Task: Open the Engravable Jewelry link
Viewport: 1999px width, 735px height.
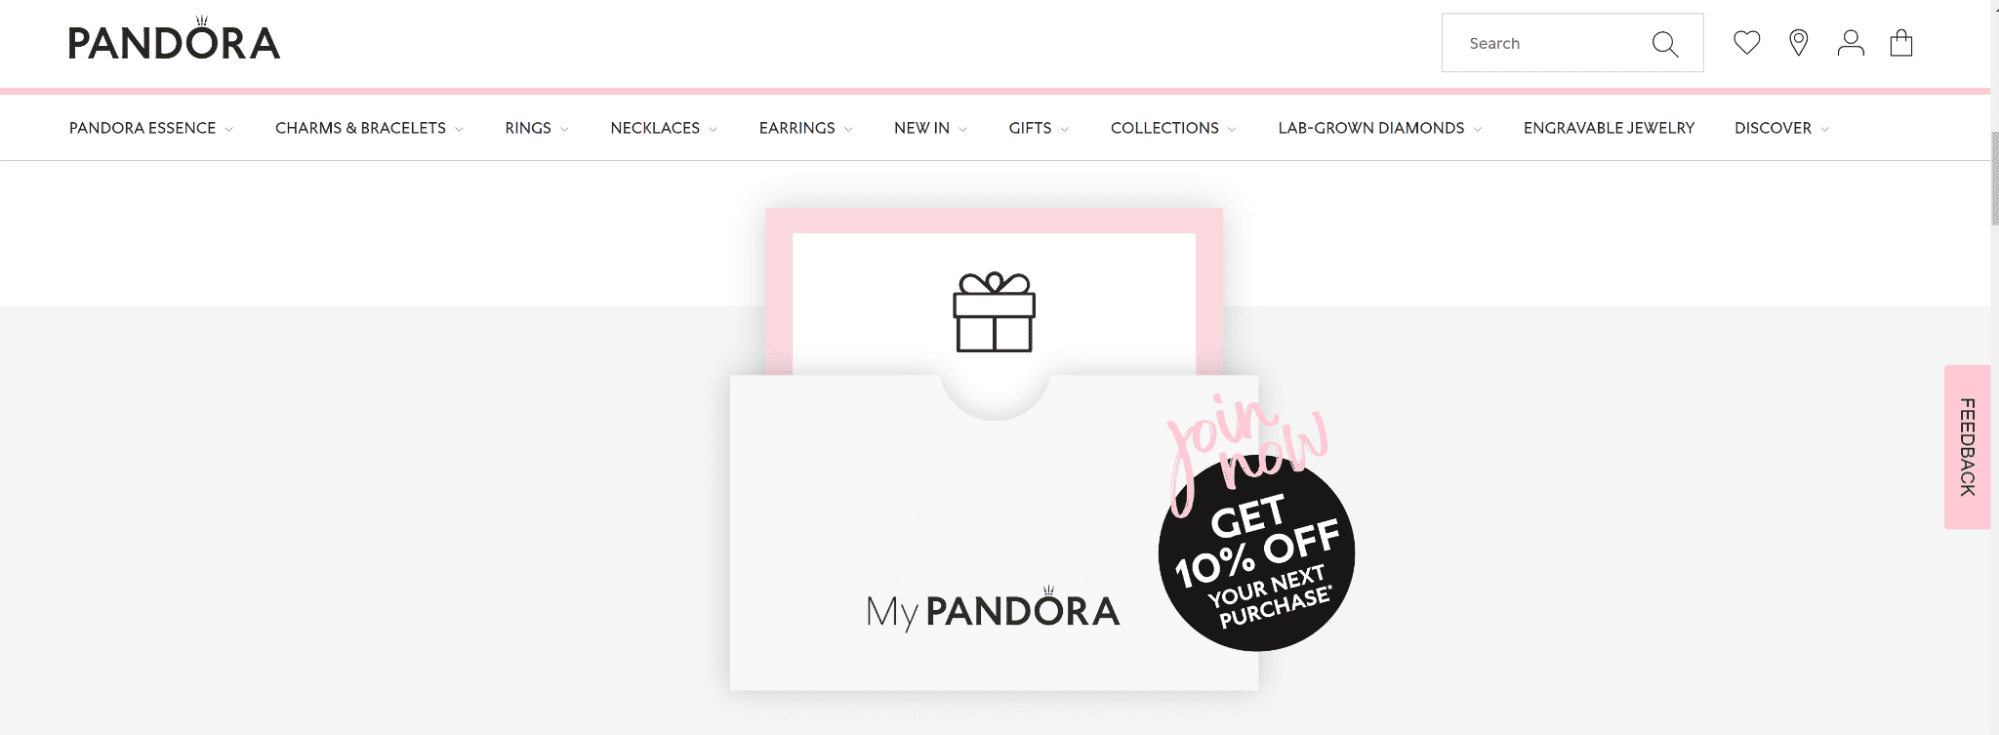Action: (x=1609, y=128)
